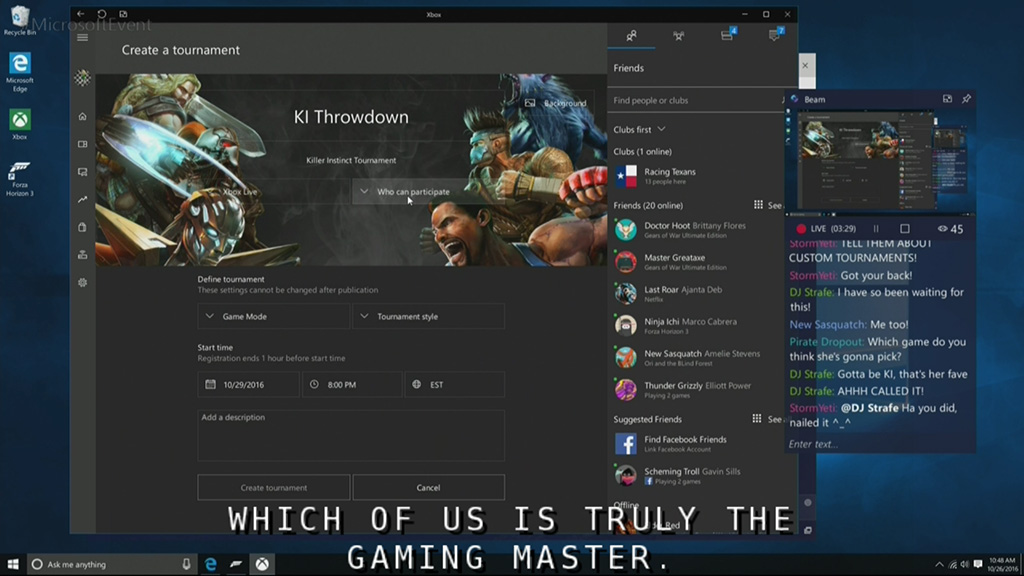
Task: Click the grid icon beside Friends (20 online)
Action: [758, 205]
